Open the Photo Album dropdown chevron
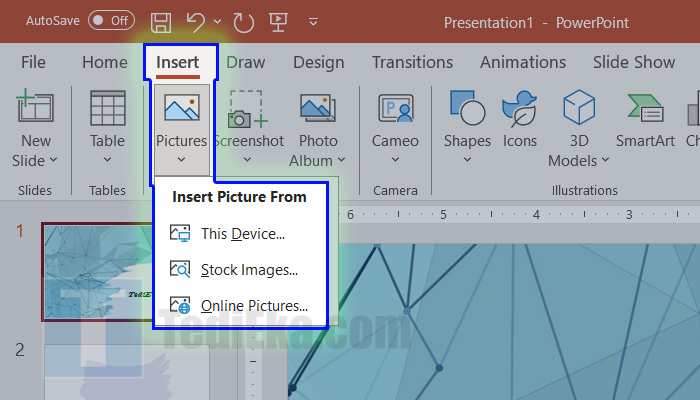 pyautogui.click(x=341, y=160)
